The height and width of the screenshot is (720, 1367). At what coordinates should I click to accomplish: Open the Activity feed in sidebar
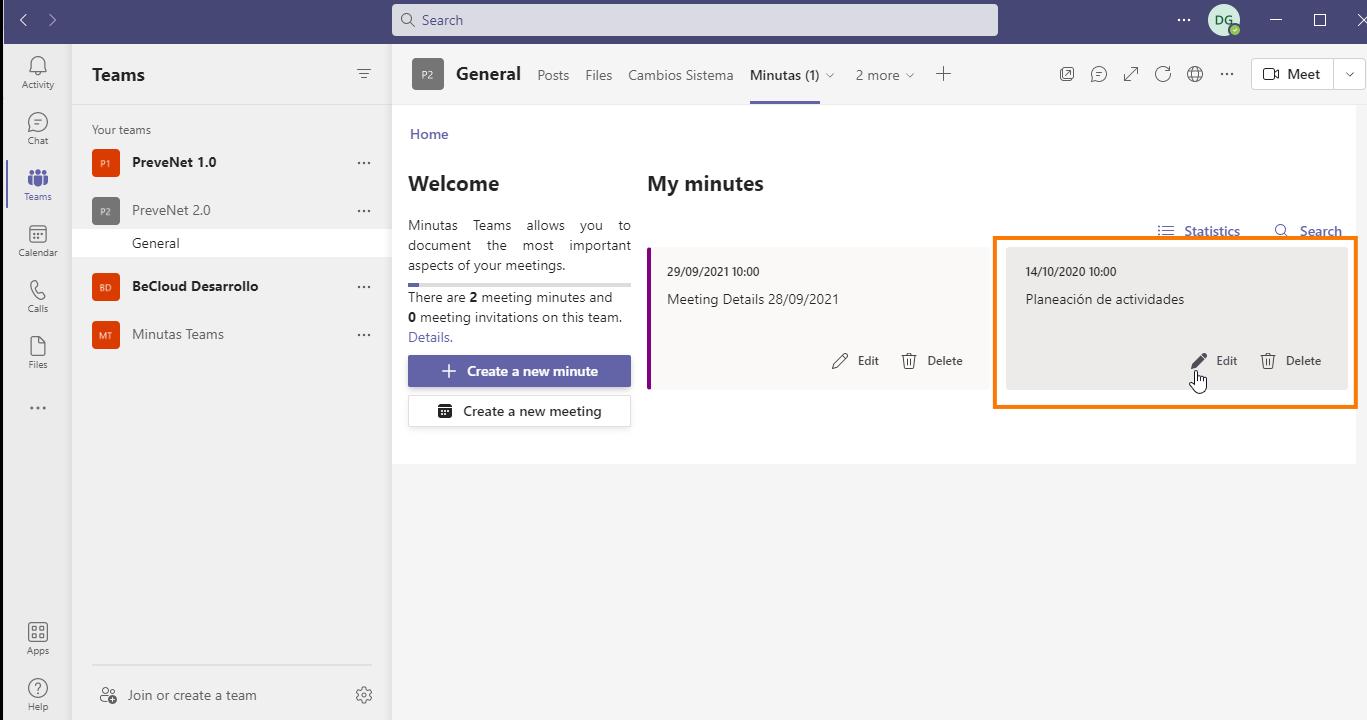click(38, 73)
